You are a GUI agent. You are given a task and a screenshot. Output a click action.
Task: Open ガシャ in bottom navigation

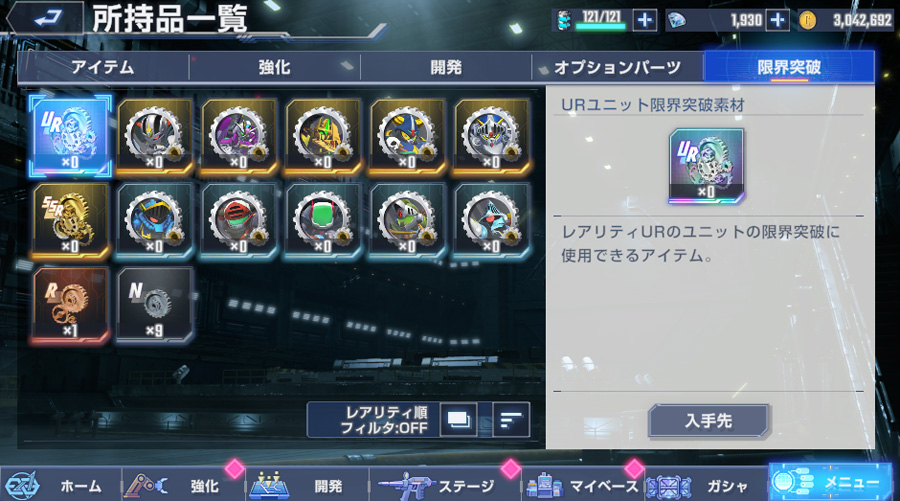click(x=707, y=486)
